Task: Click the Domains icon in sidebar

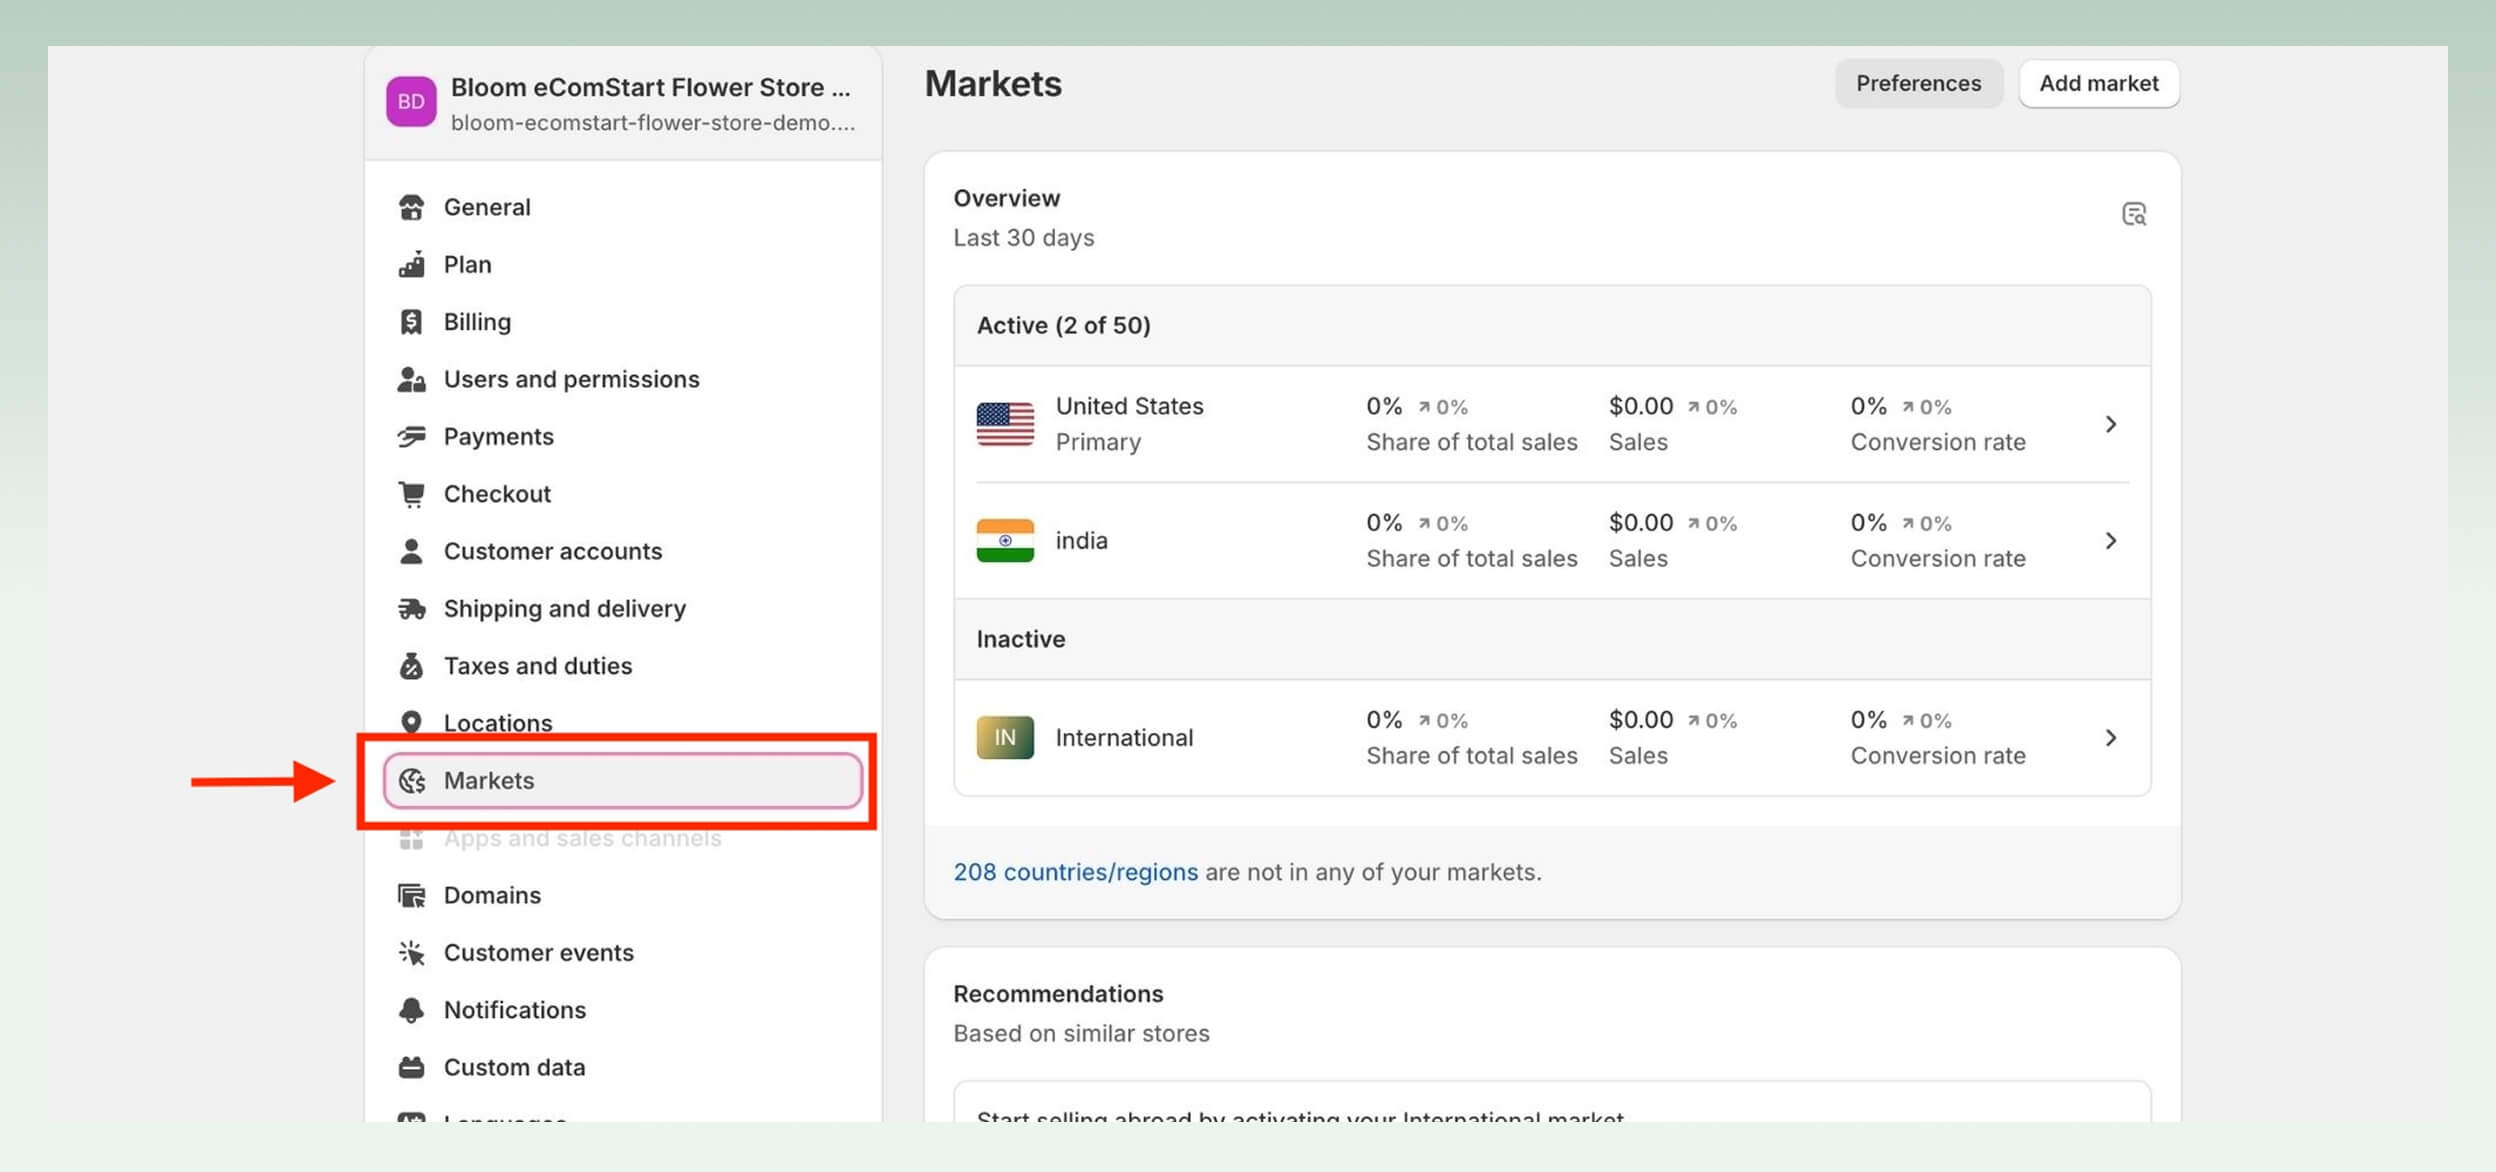Action: pyautogui.click(x=411, y=895)
